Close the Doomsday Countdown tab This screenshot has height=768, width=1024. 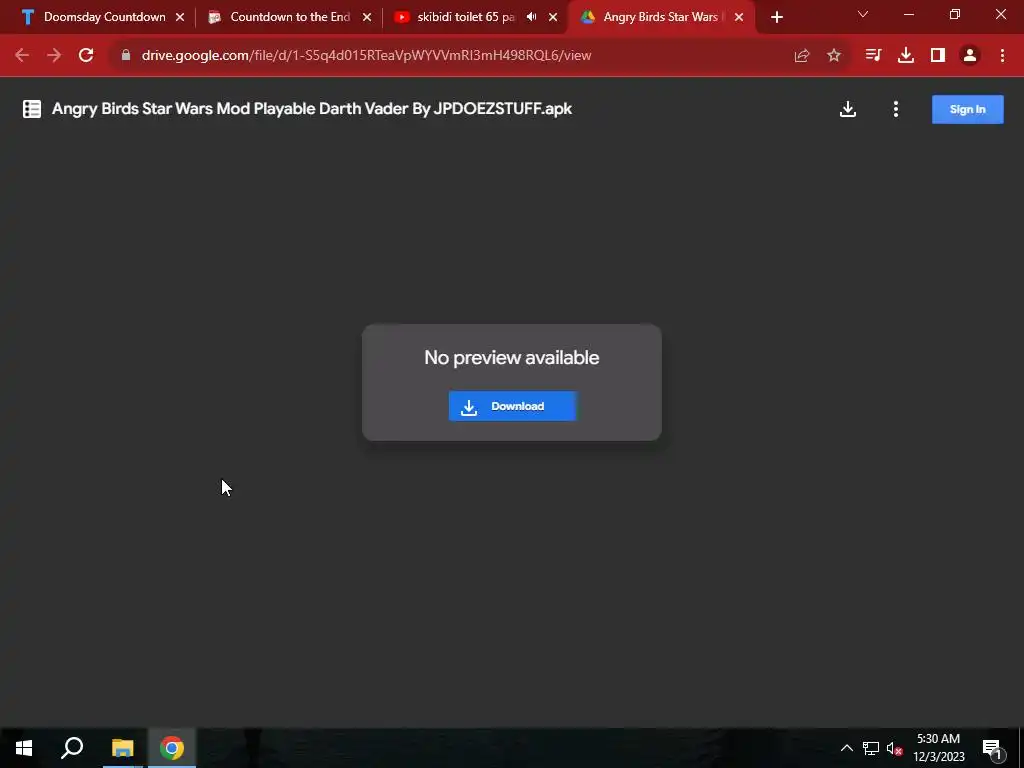tap(180, 17)
